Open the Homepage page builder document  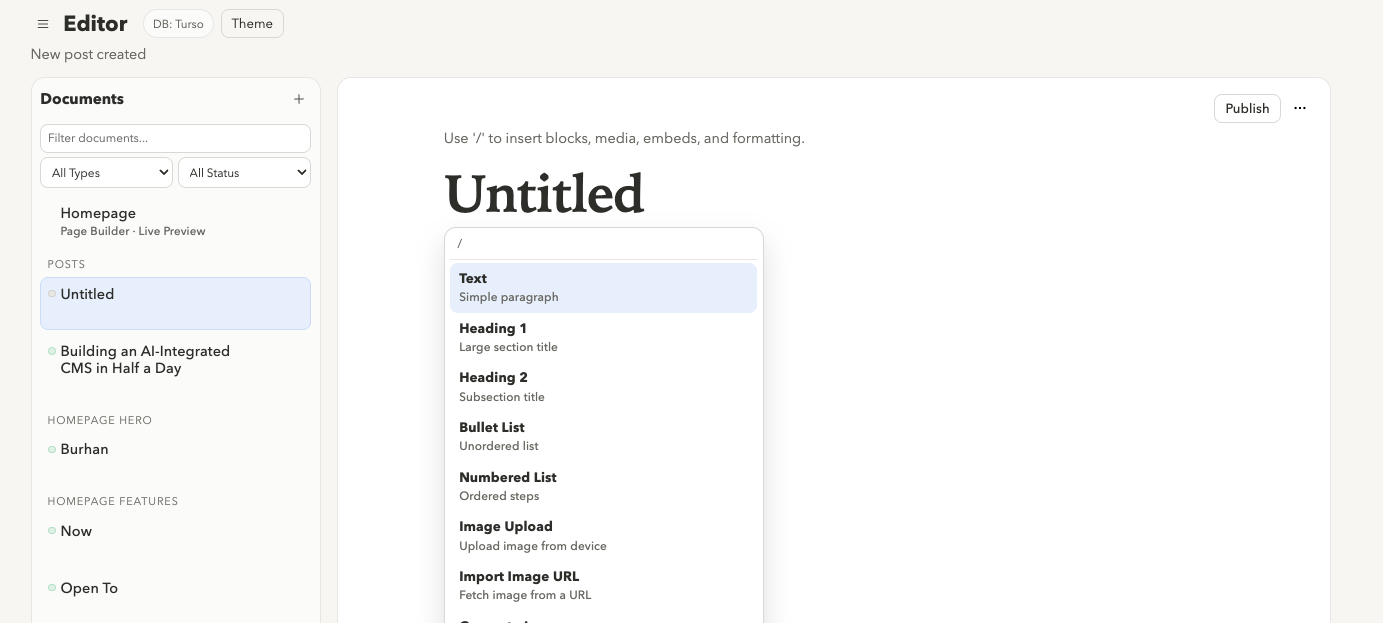point(133,221)
